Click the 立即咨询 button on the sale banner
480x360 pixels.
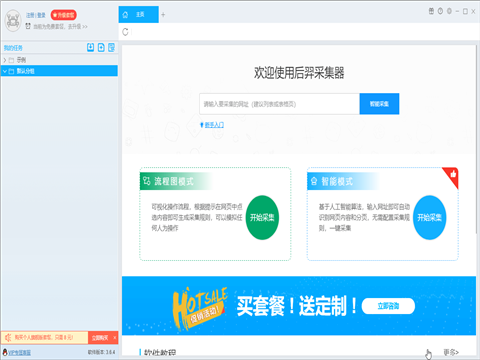388,306
